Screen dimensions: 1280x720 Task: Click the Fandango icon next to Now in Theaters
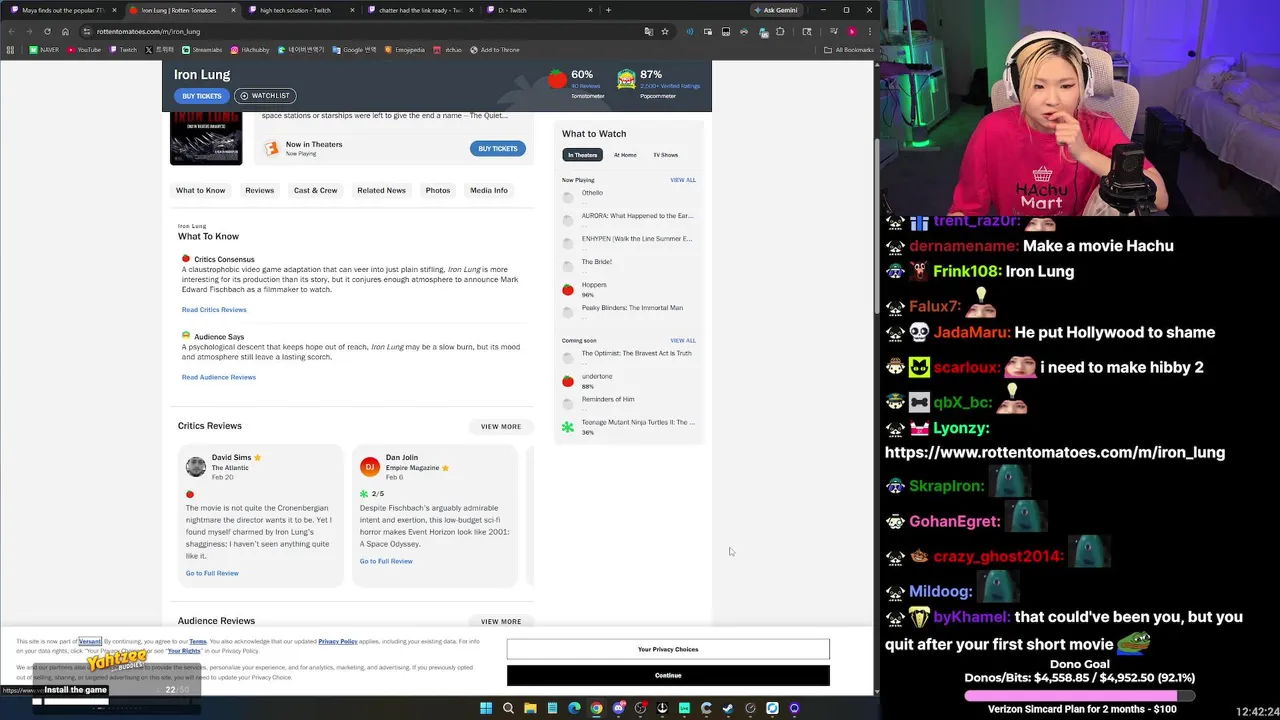[271, 149]
